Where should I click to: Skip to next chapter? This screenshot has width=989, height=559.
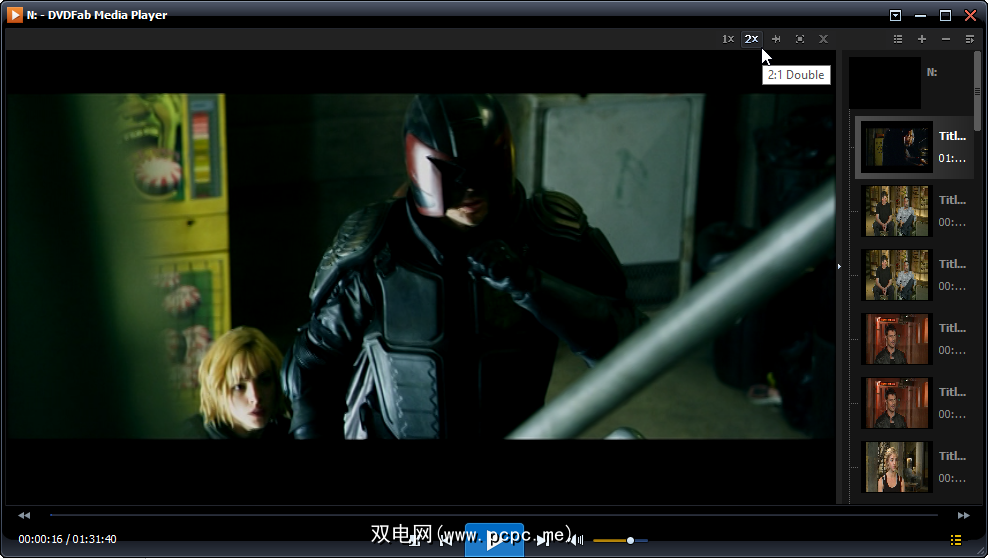[x=542, y=540]
